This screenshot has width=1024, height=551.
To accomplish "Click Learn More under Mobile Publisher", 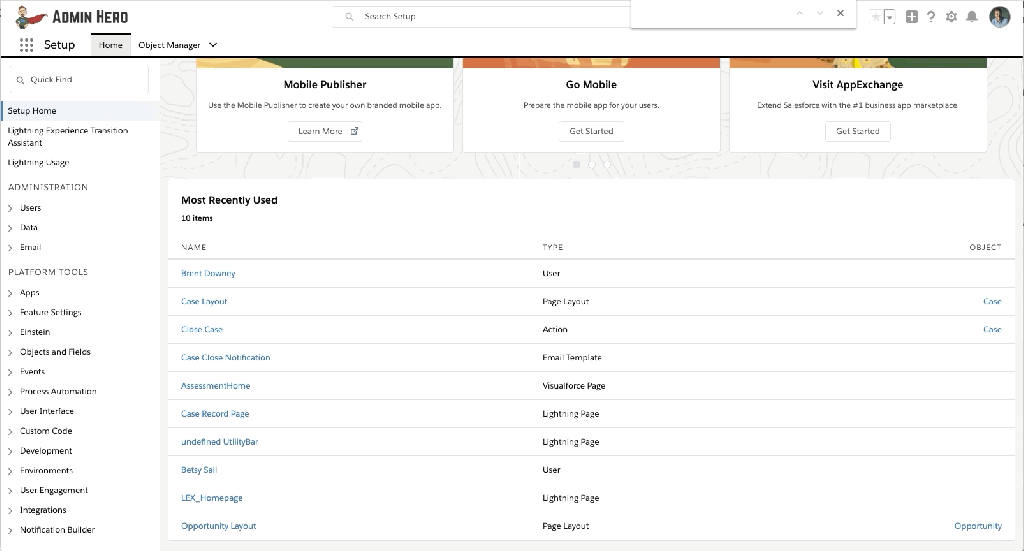I will click(325, 131).
